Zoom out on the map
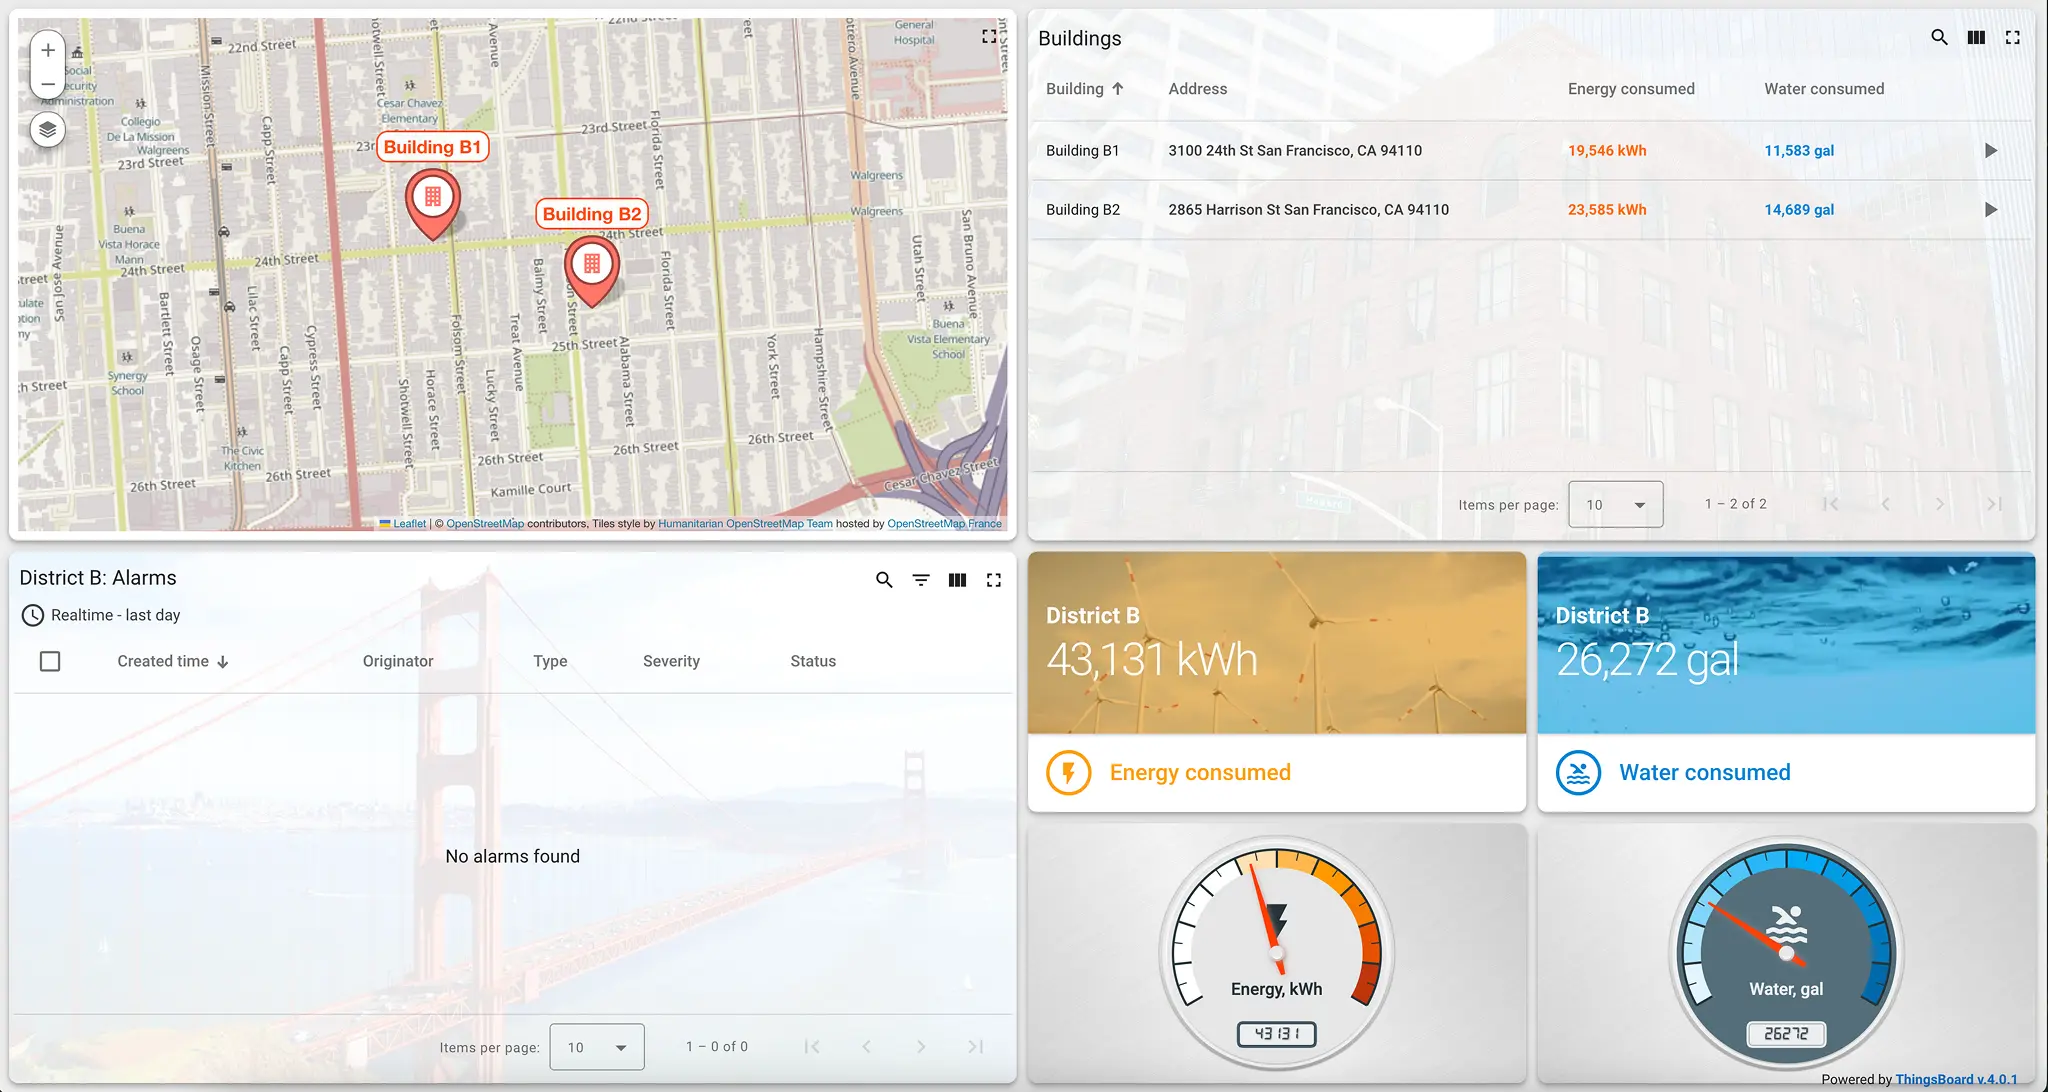The image size is (2048, 1092). coord(47,84)
